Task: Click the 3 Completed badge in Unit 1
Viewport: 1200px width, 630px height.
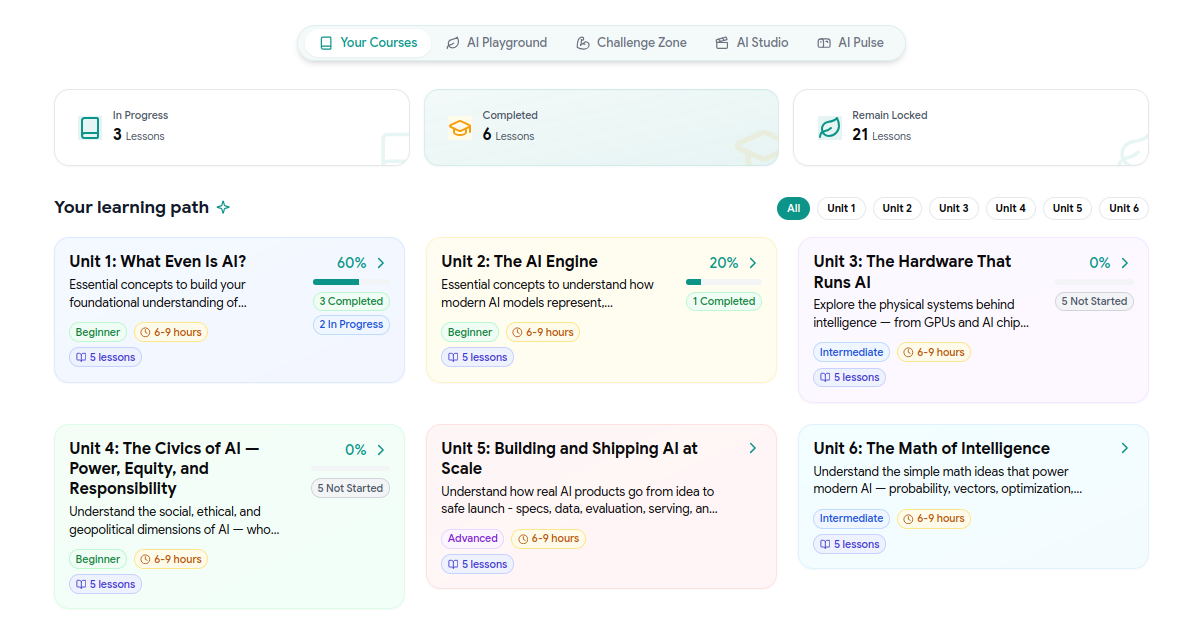Action: (x=351, y=301)
